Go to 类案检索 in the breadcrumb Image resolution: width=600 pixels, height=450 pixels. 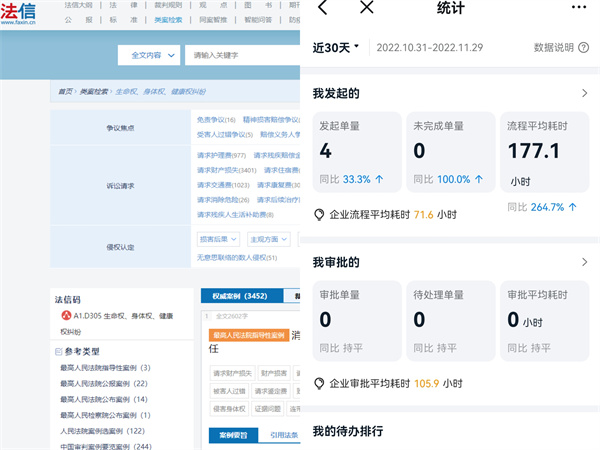coord(94,91)
